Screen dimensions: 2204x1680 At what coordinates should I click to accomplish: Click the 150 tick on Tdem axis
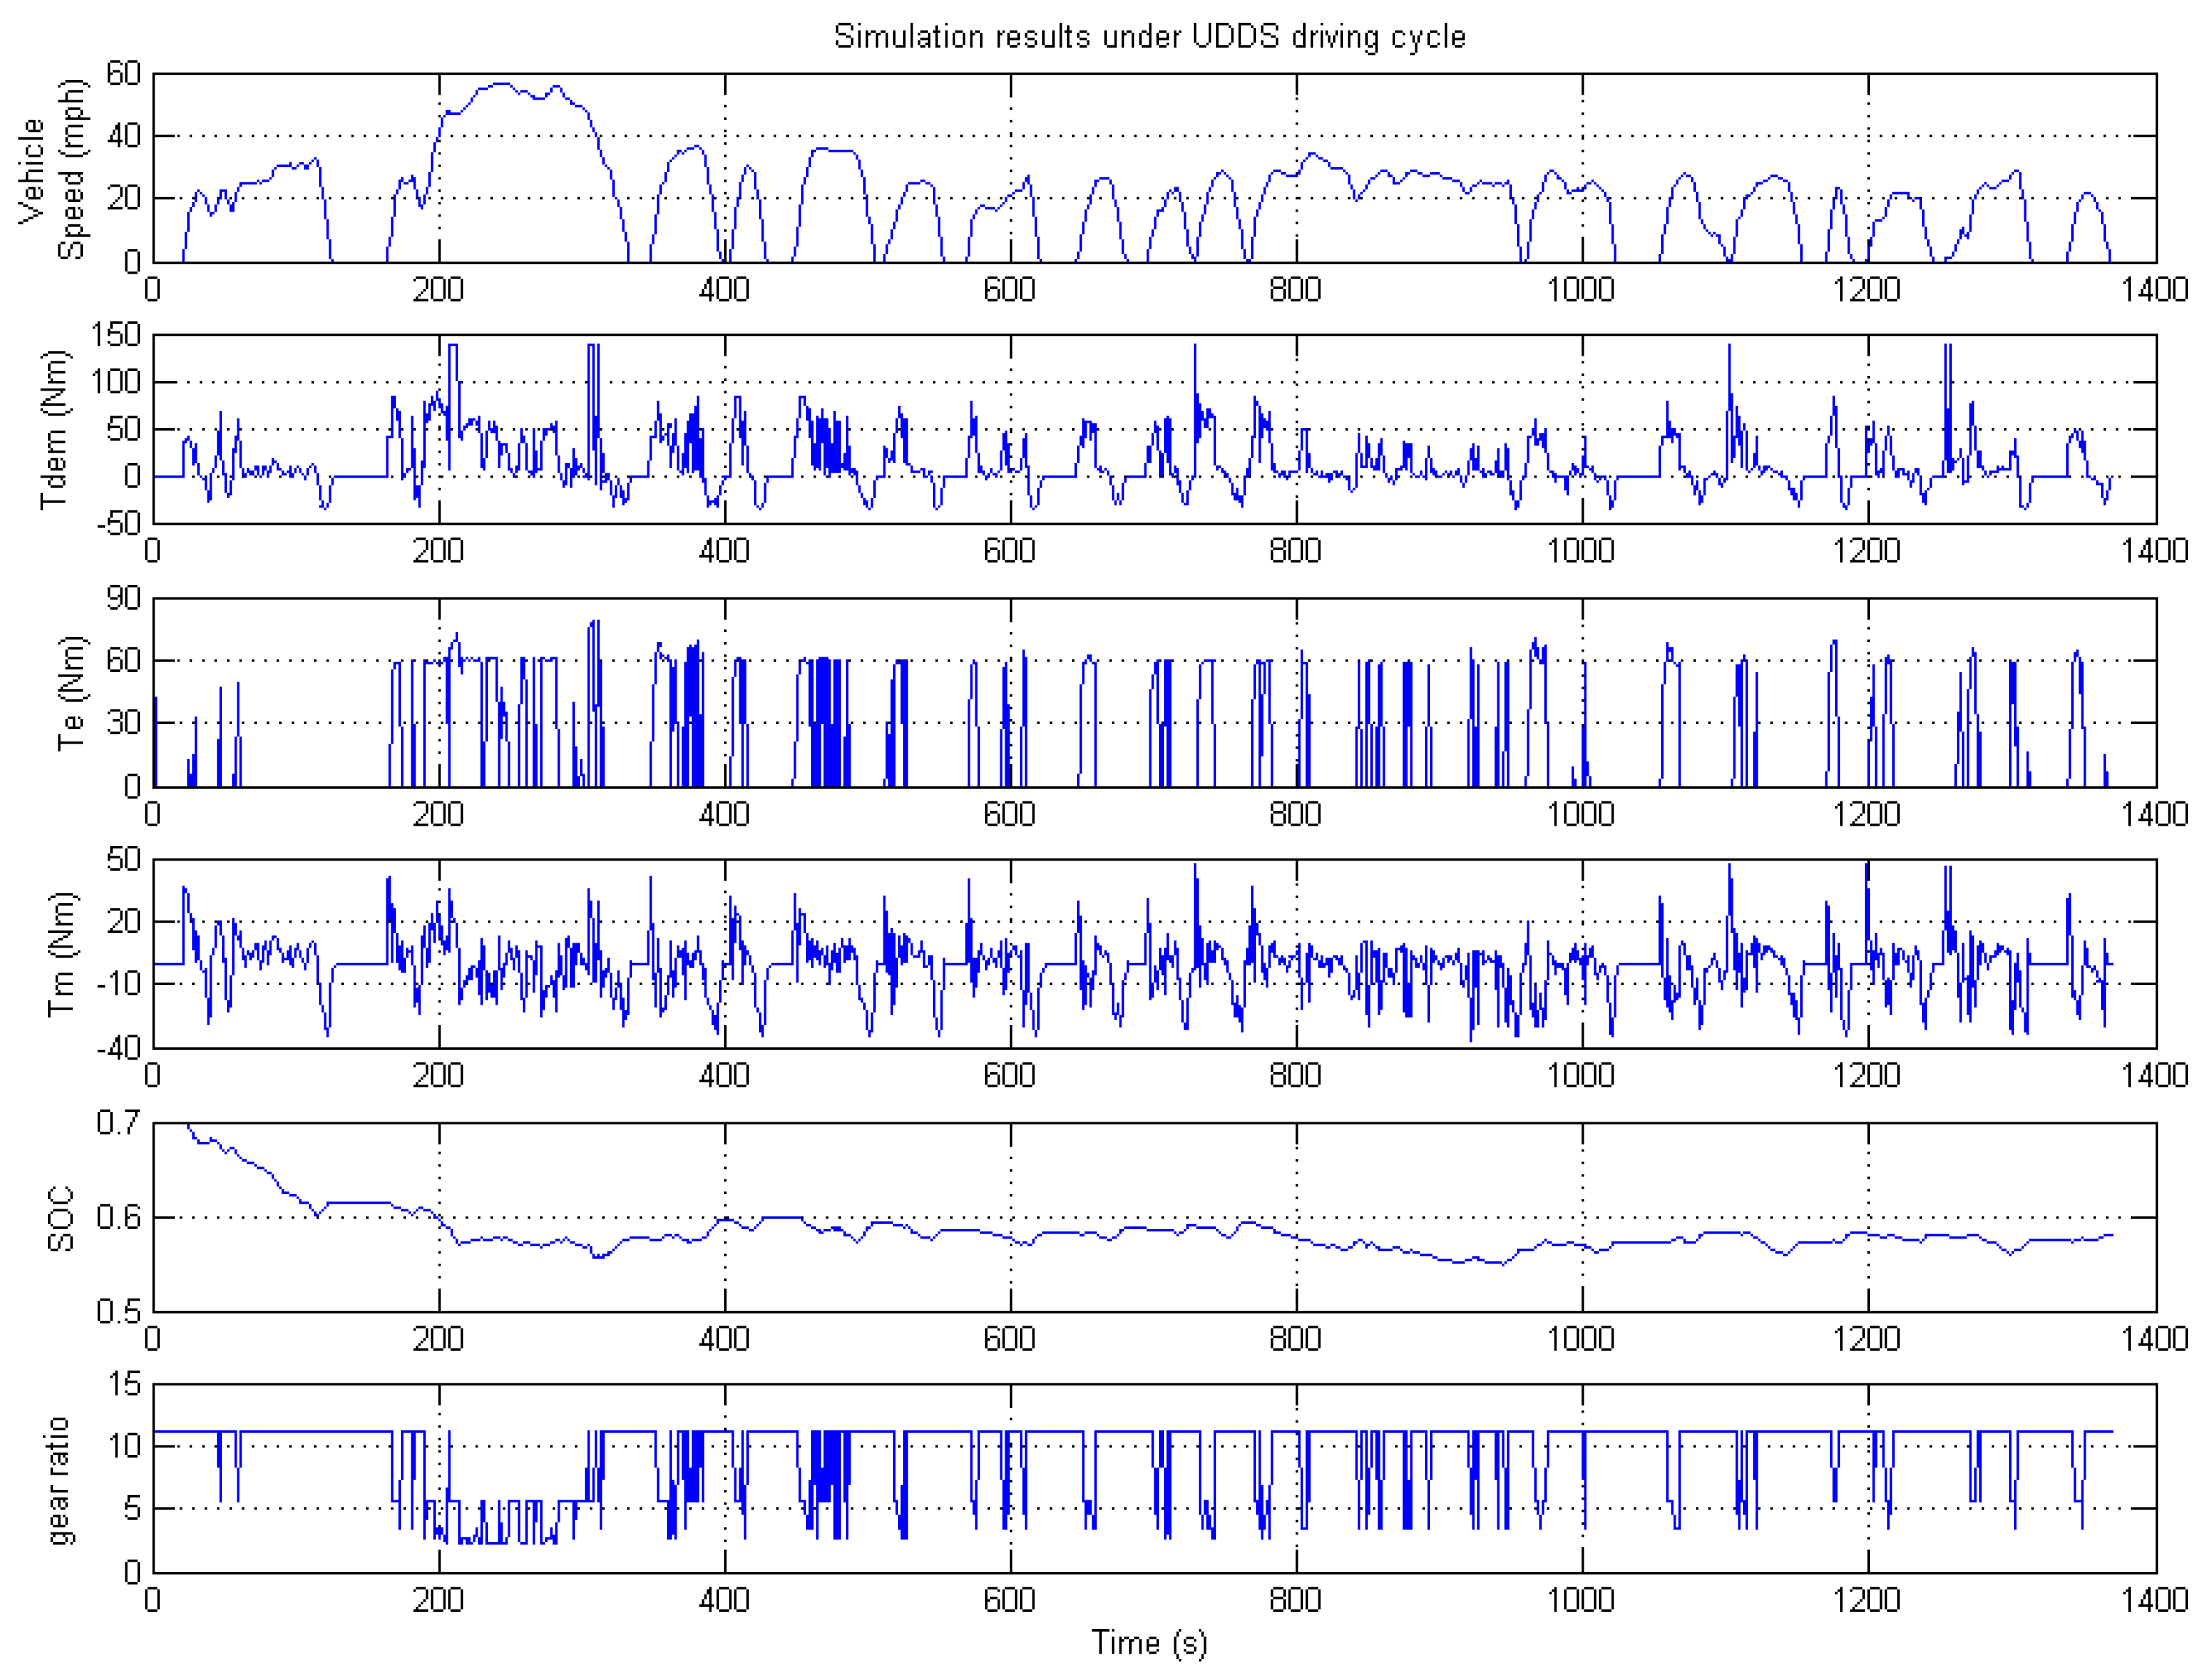point(115,335)
